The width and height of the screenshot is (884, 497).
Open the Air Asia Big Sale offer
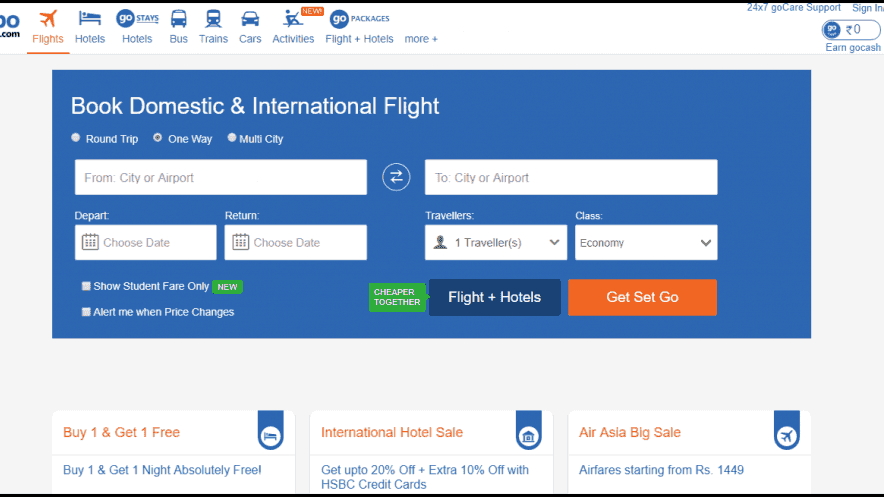pos(630,432)
